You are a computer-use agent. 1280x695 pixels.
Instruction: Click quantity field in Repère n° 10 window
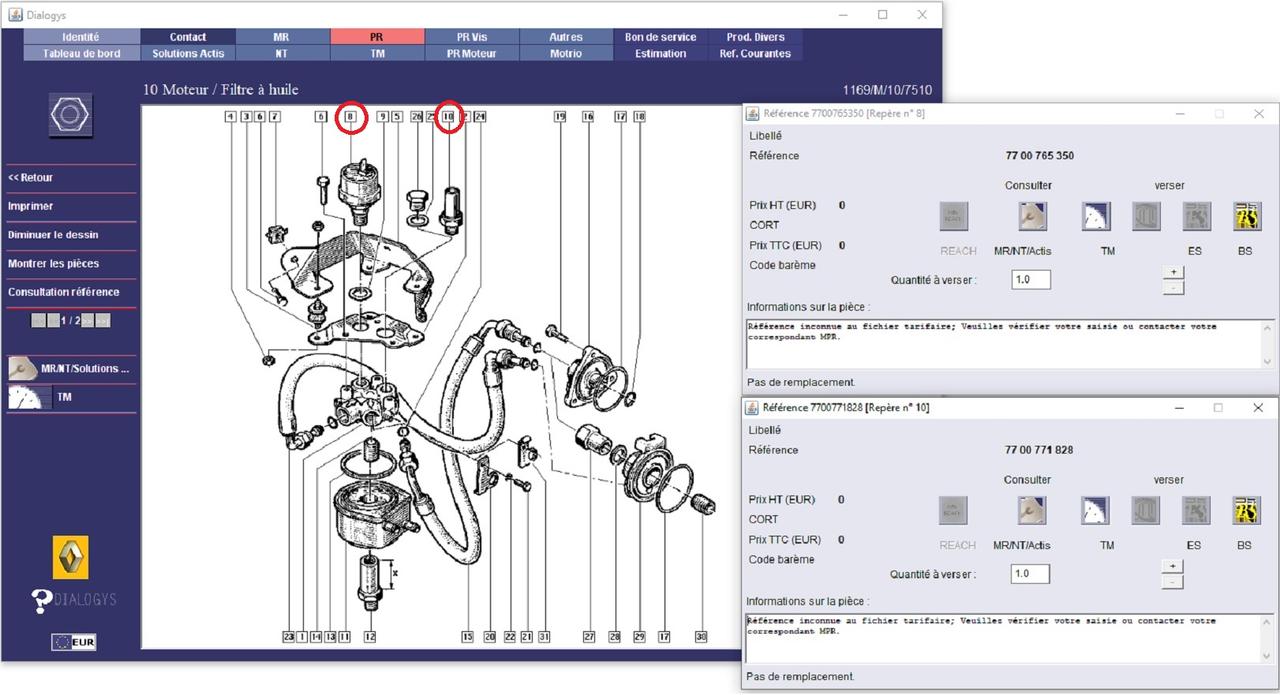tap(1030, 574)
